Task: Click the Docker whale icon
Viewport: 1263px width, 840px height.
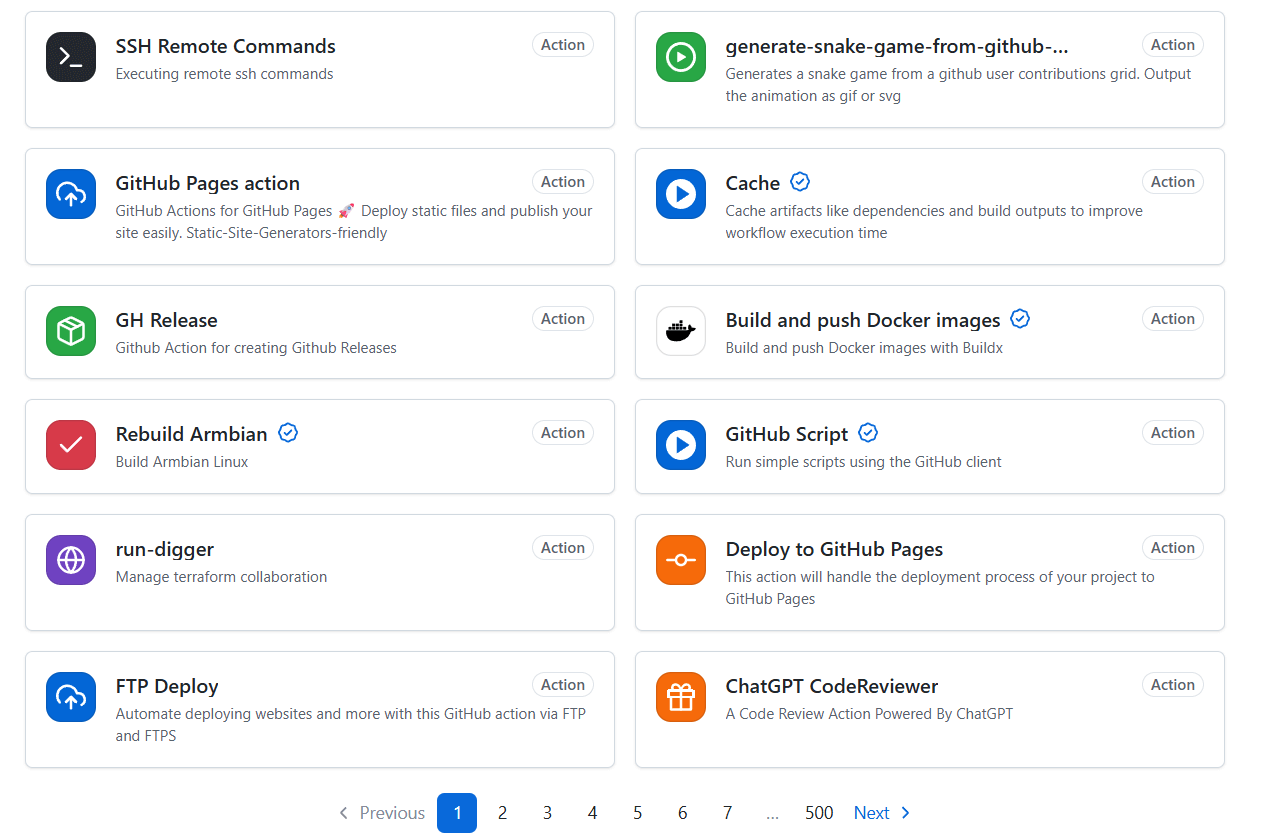Action: (681, 331)
